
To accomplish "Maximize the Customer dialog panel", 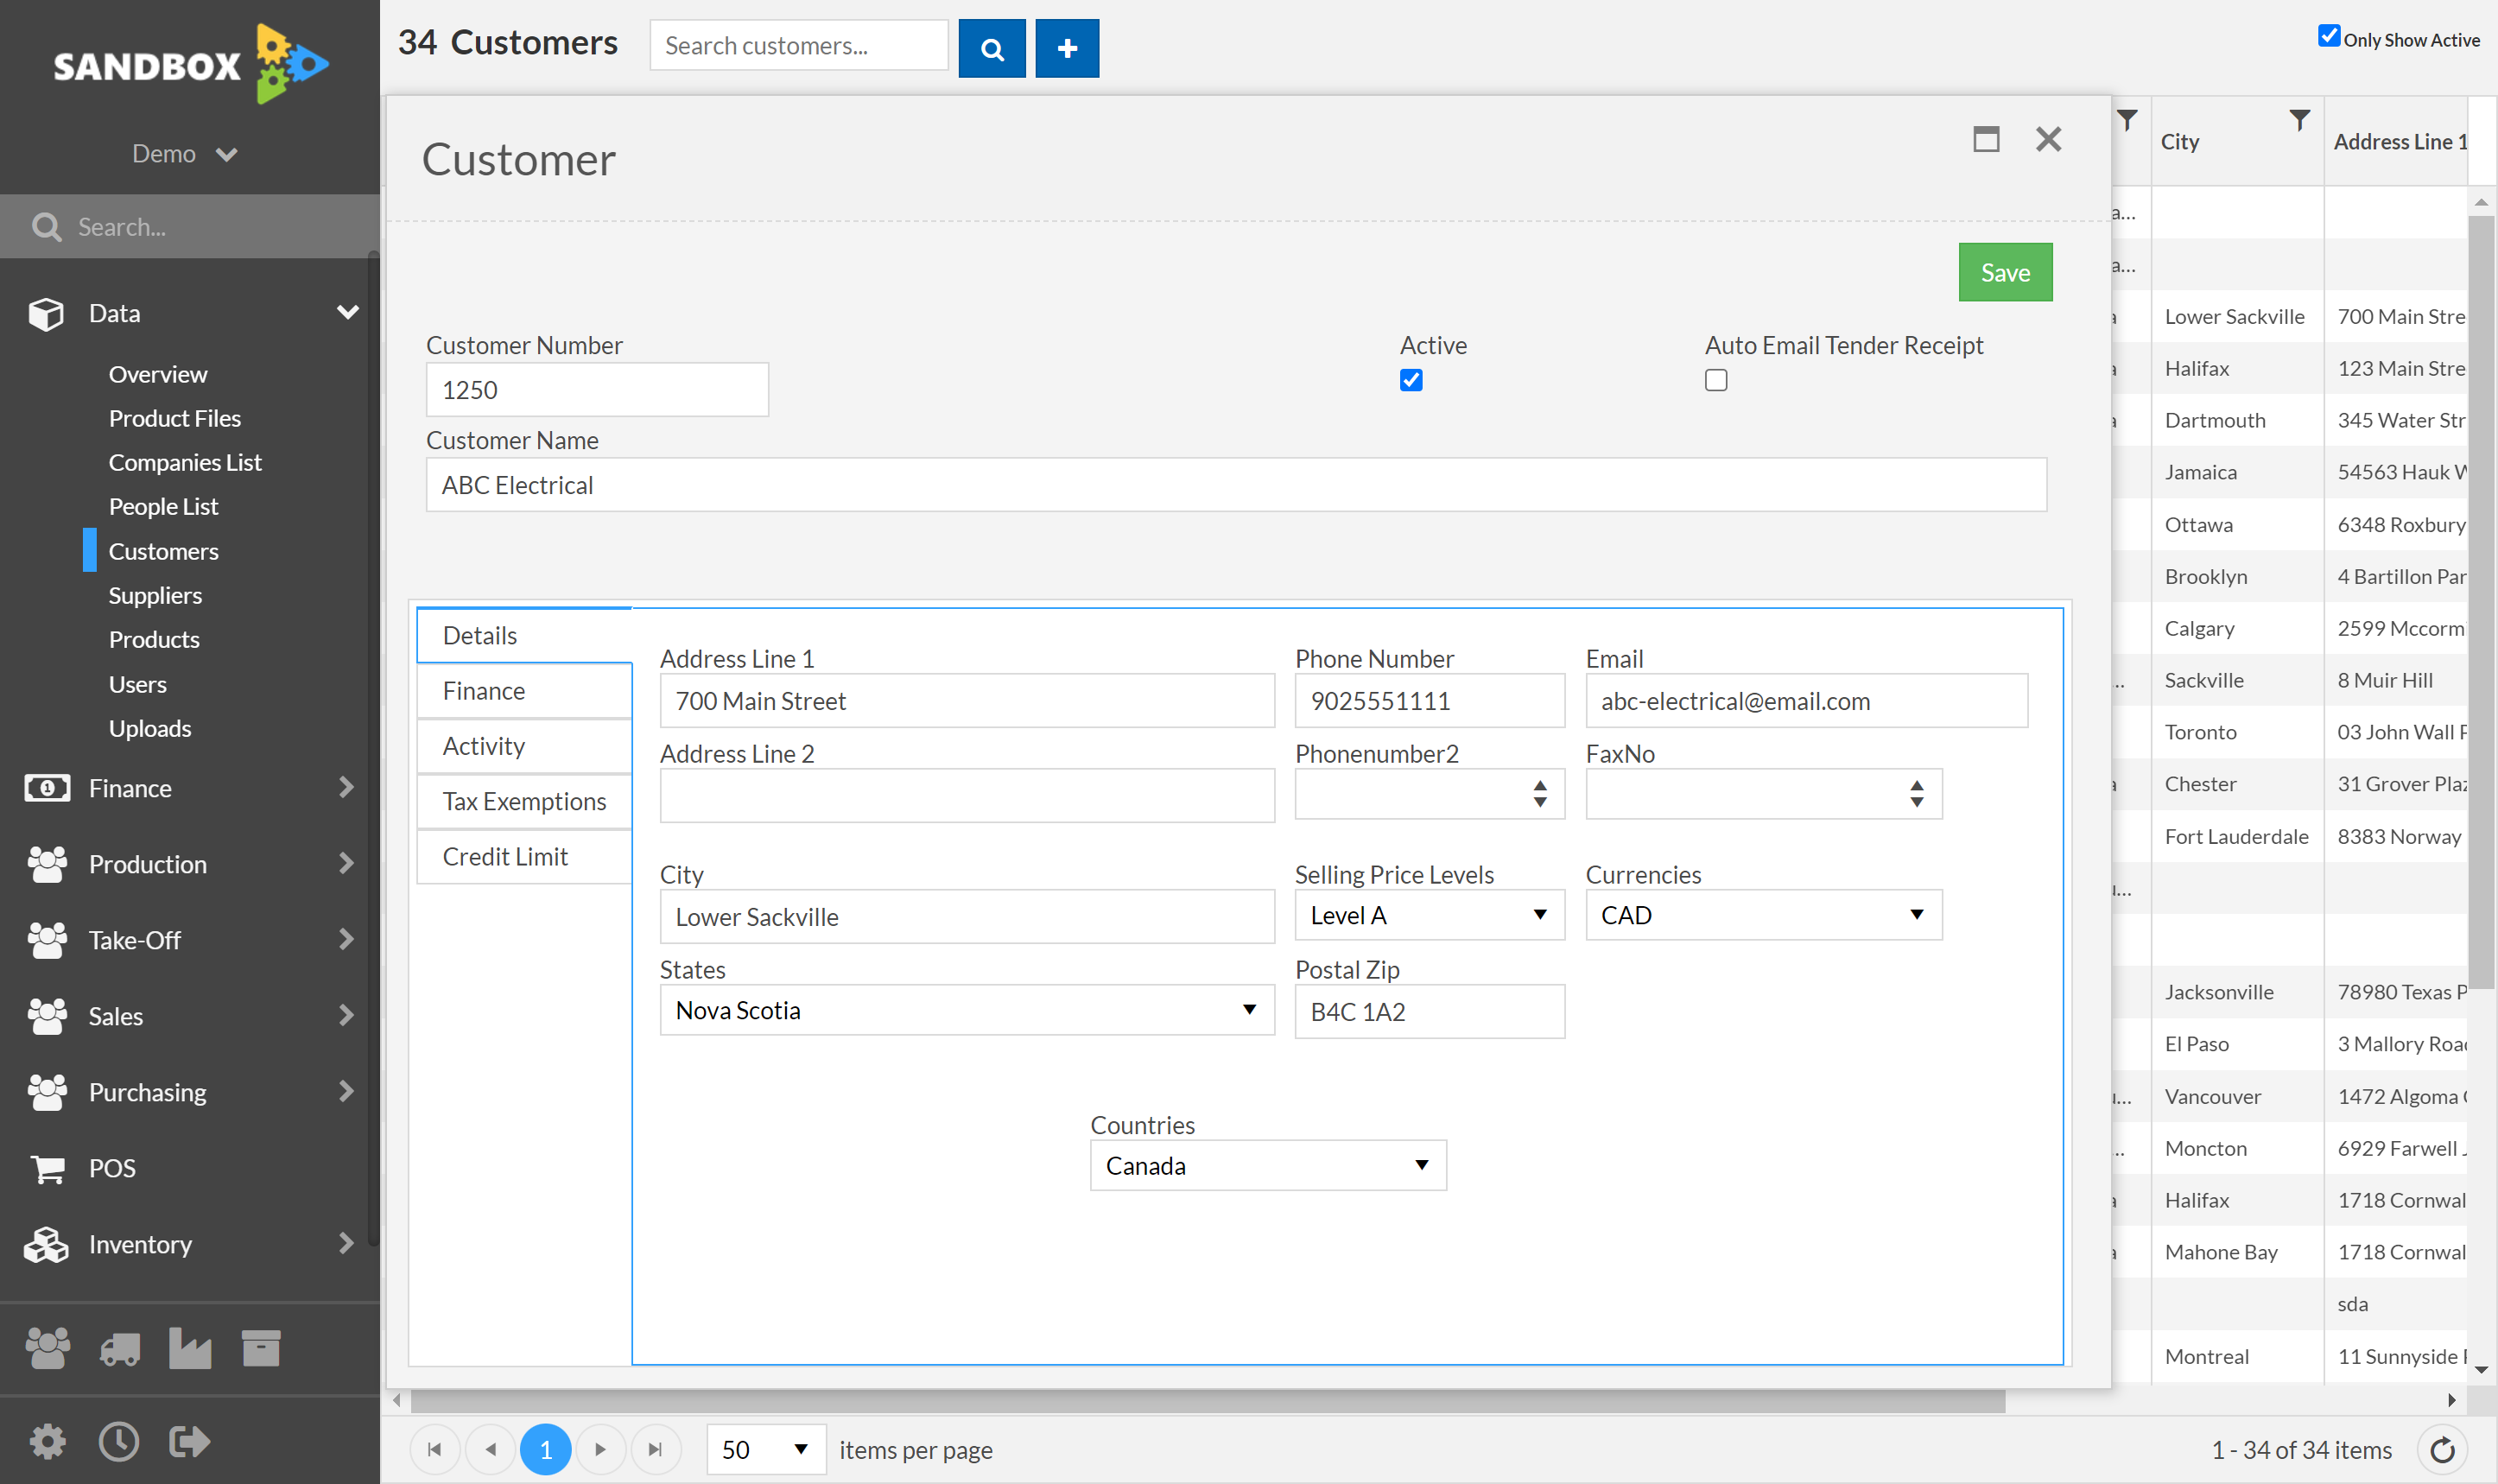I will click(1985, 139).
